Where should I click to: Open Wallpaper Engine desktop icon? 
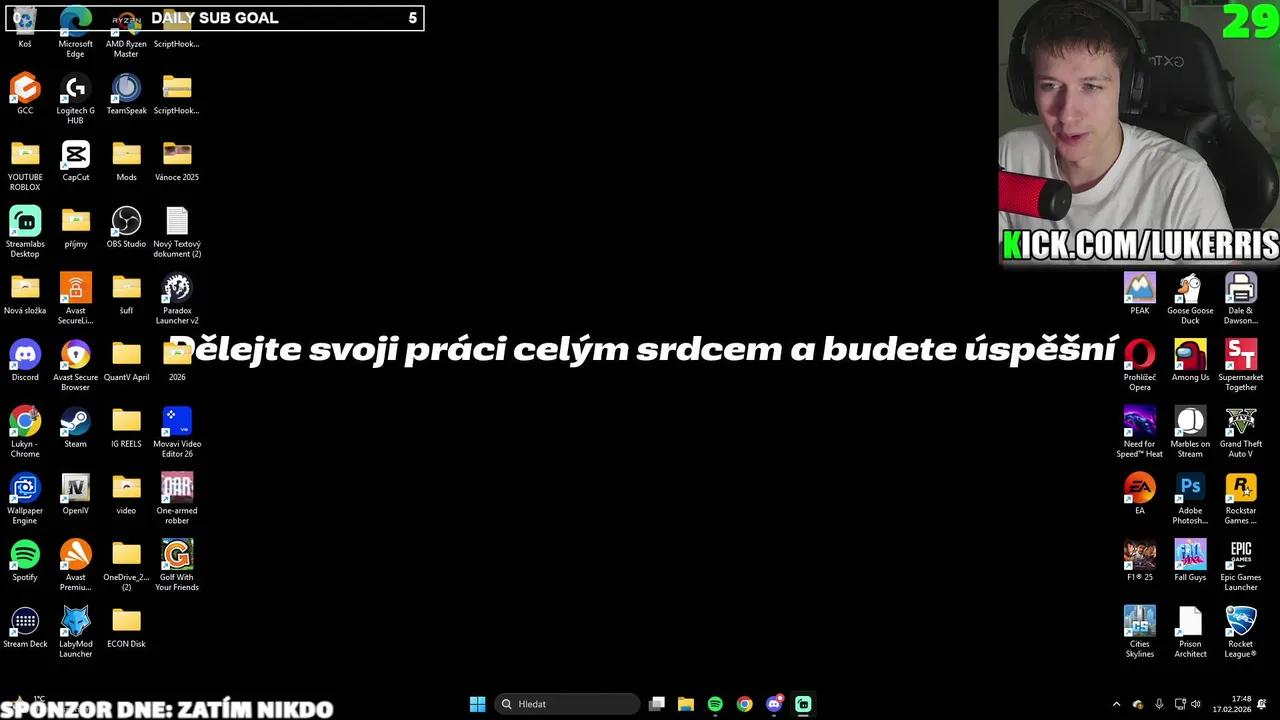pos(25,488)
